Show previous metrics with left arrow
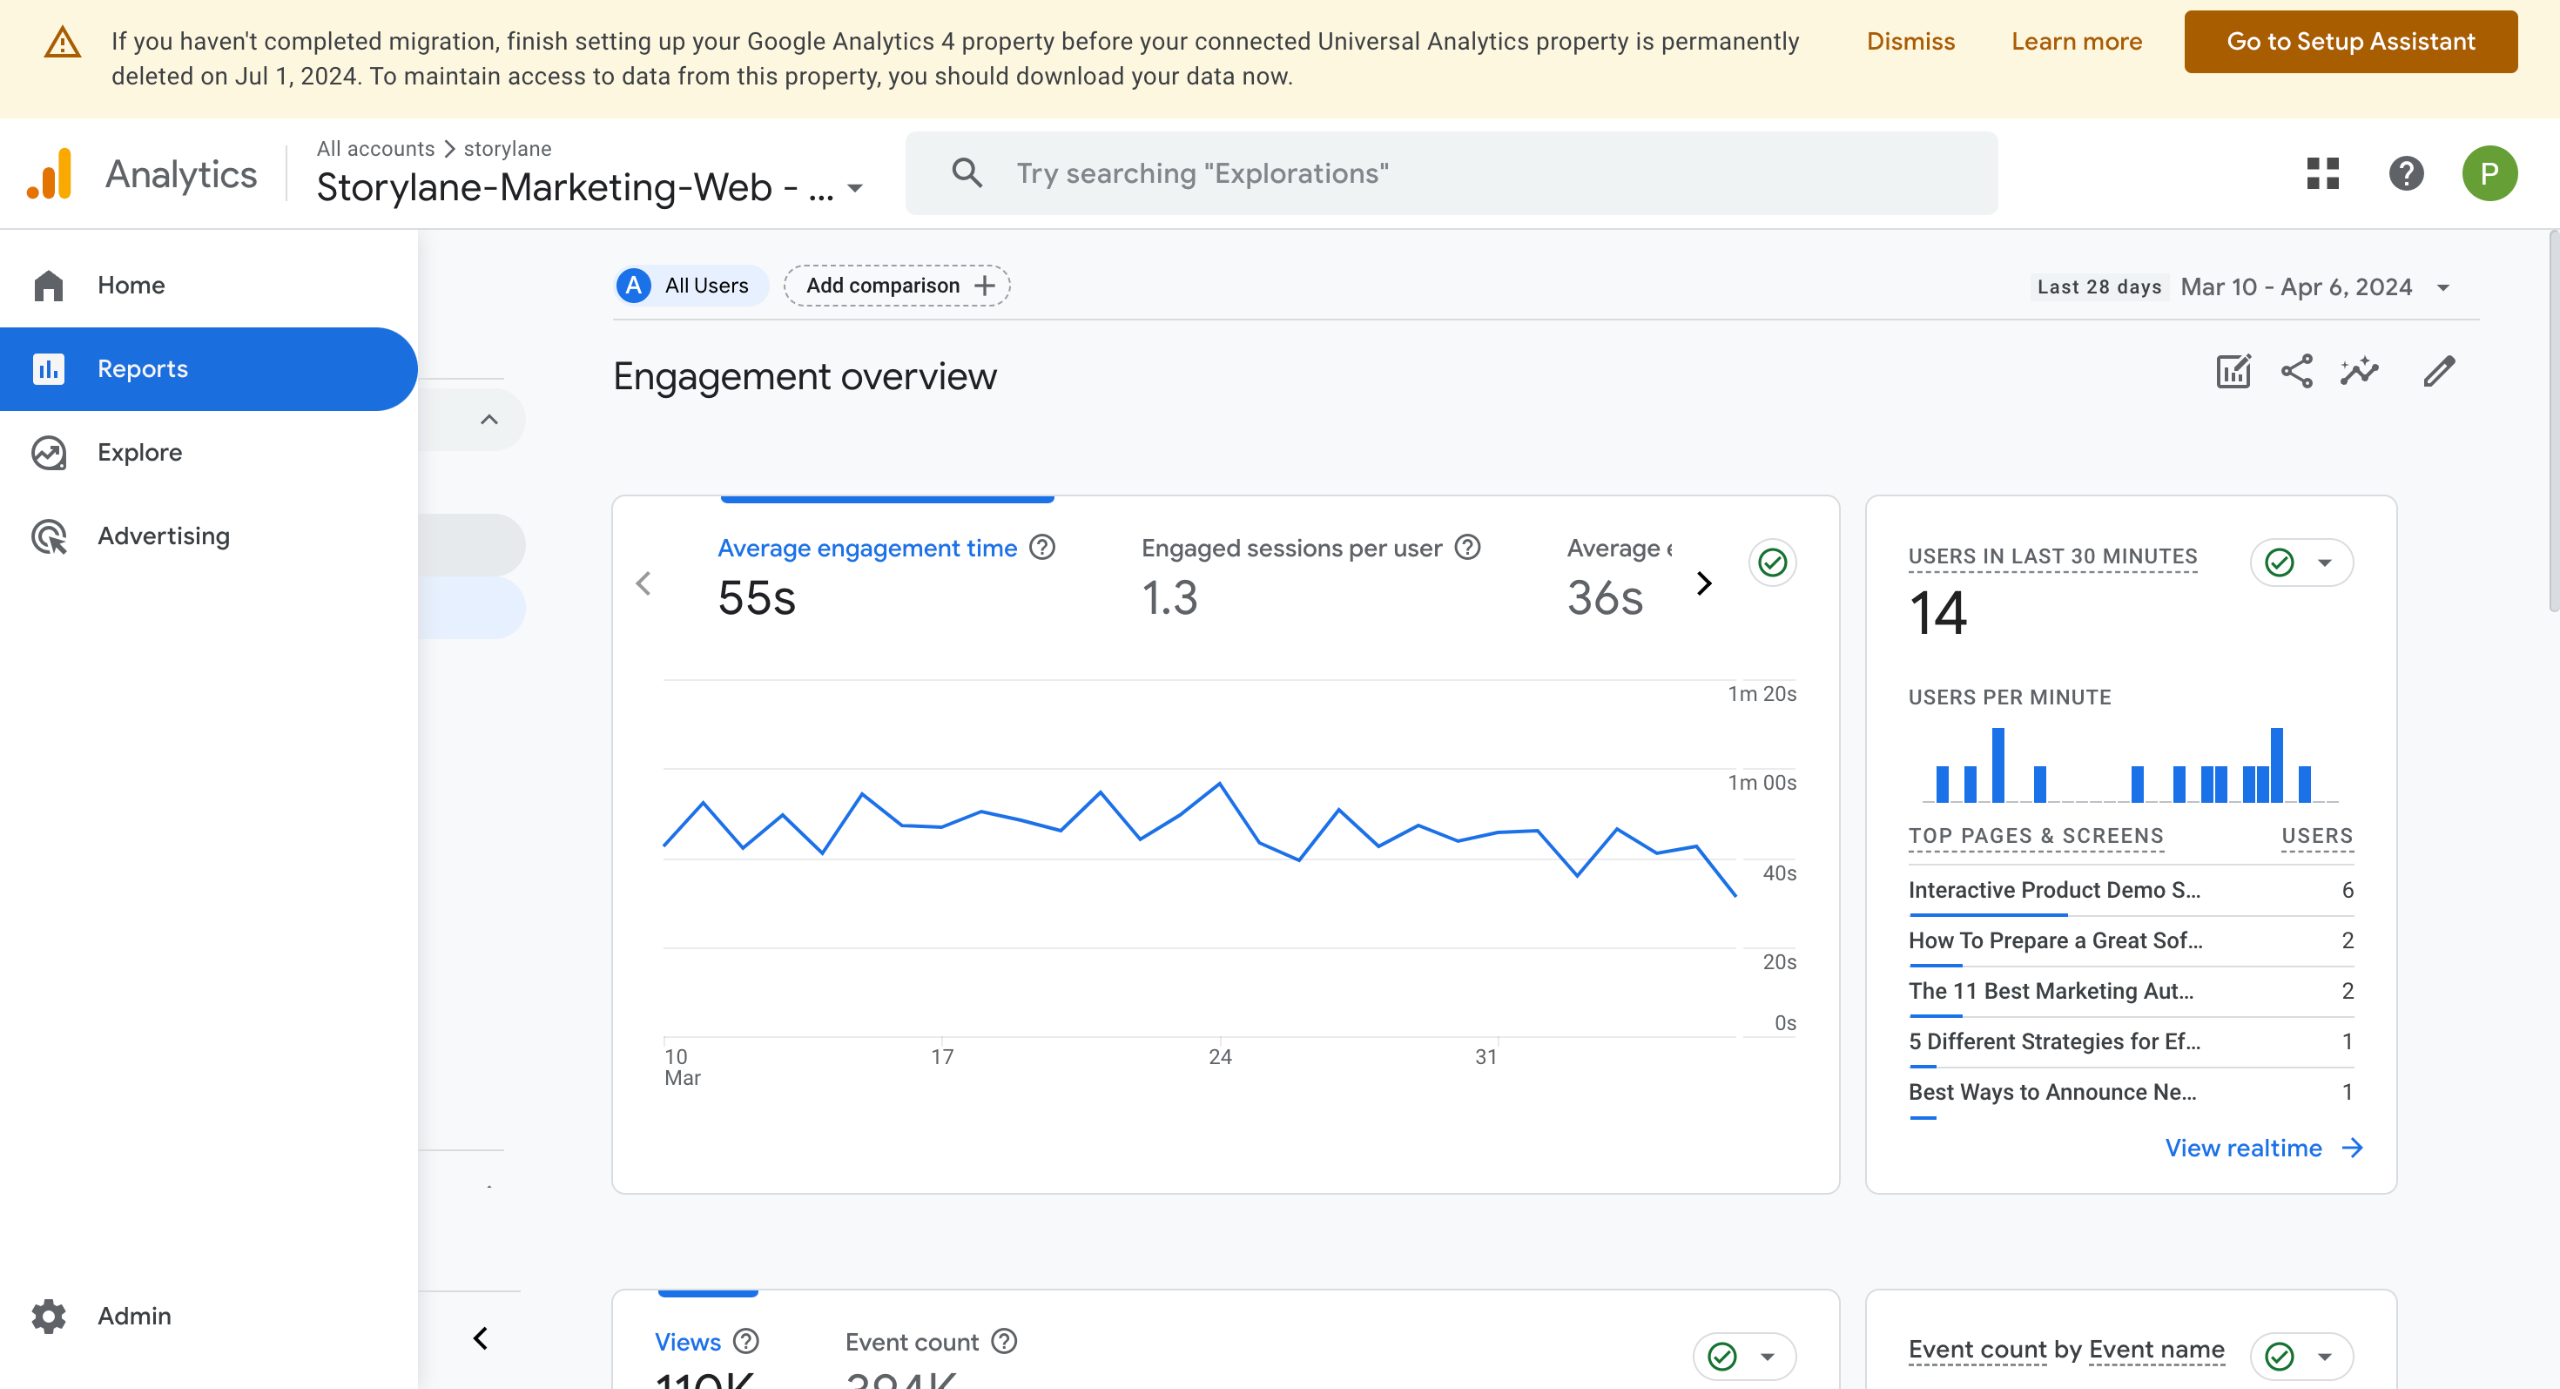The width and height of the screenshot is (2560, 1389). pyautogui.click(x=643, y=583)
